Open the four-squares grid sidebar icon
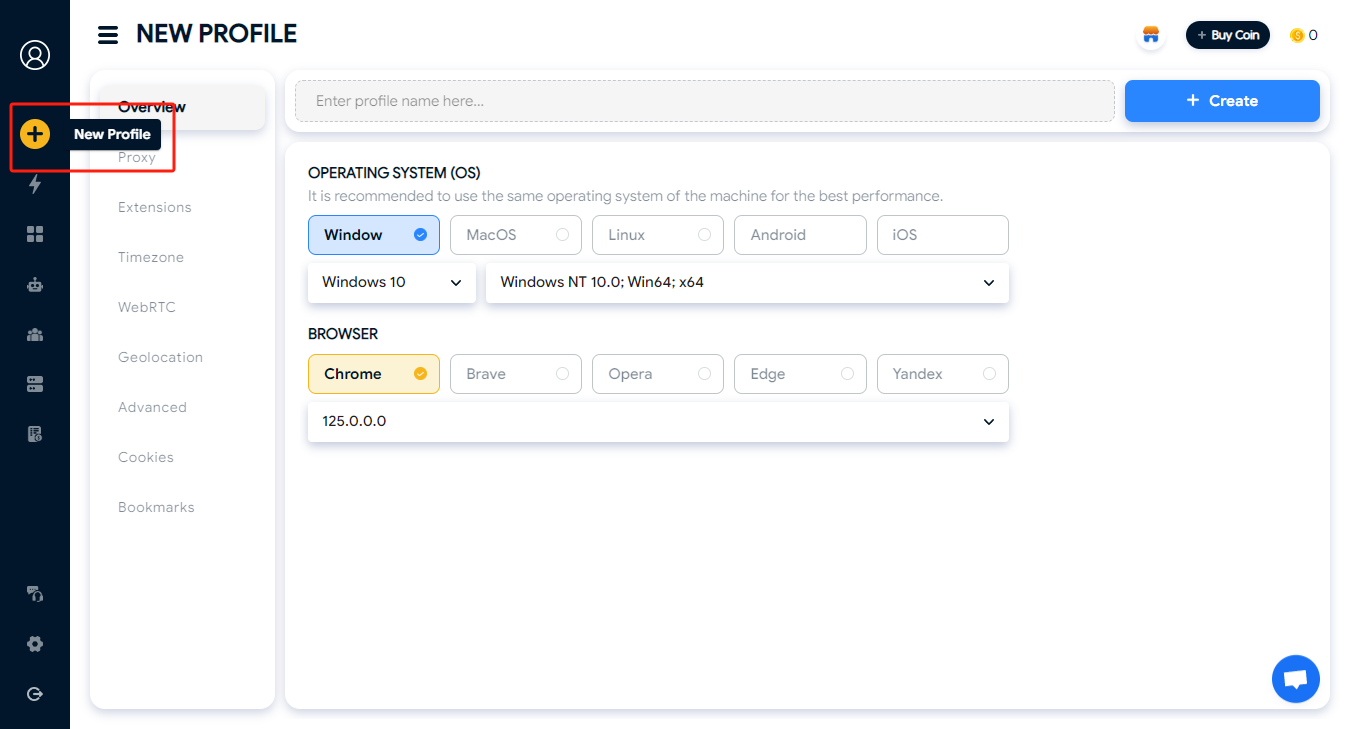 (x=35, y=234)
